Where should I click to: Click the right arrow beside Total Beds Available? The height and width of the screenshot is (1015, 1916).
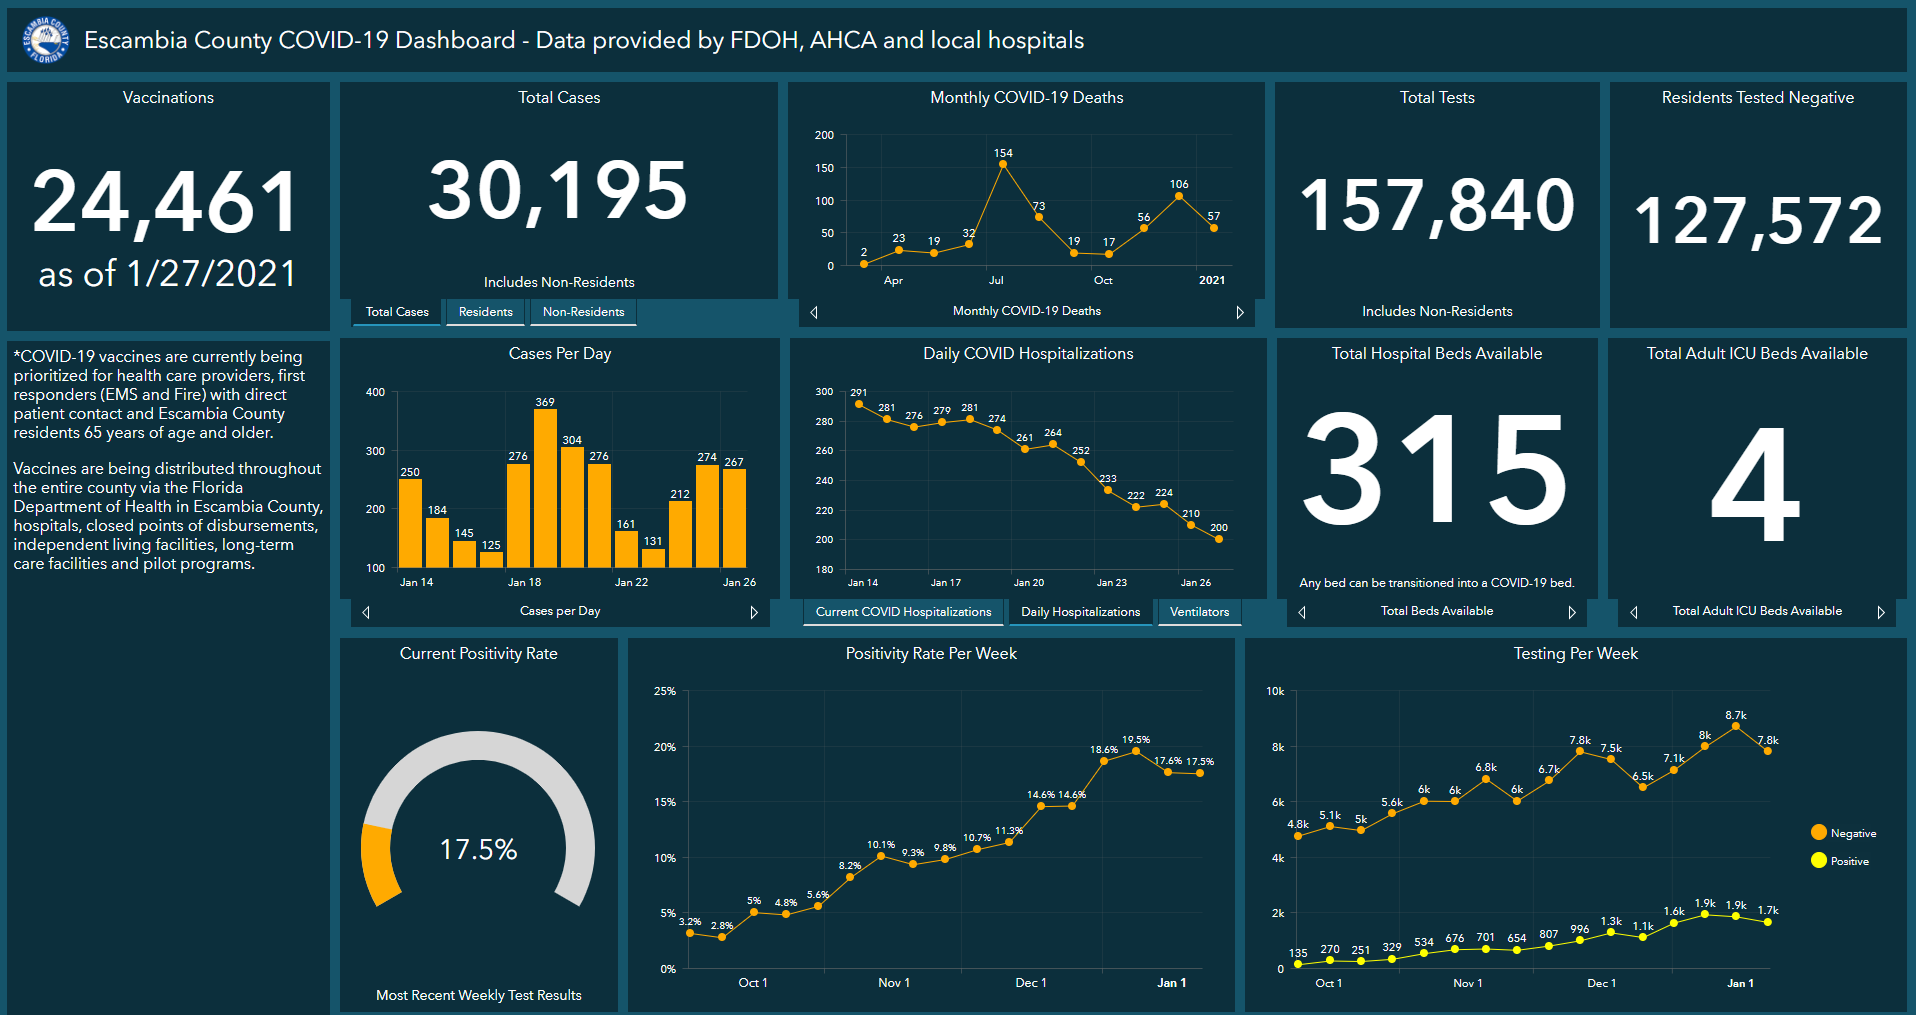(1574, 611)
